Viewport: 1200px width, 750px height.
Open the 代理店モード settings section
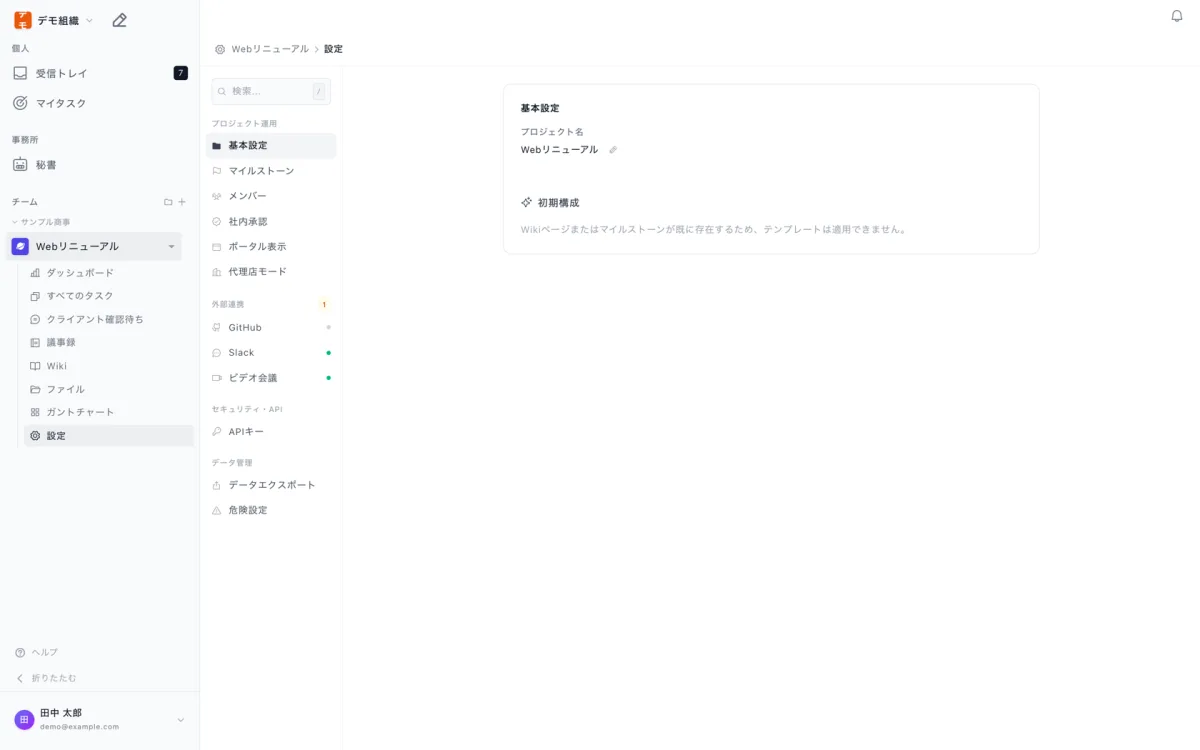[271, 272]
